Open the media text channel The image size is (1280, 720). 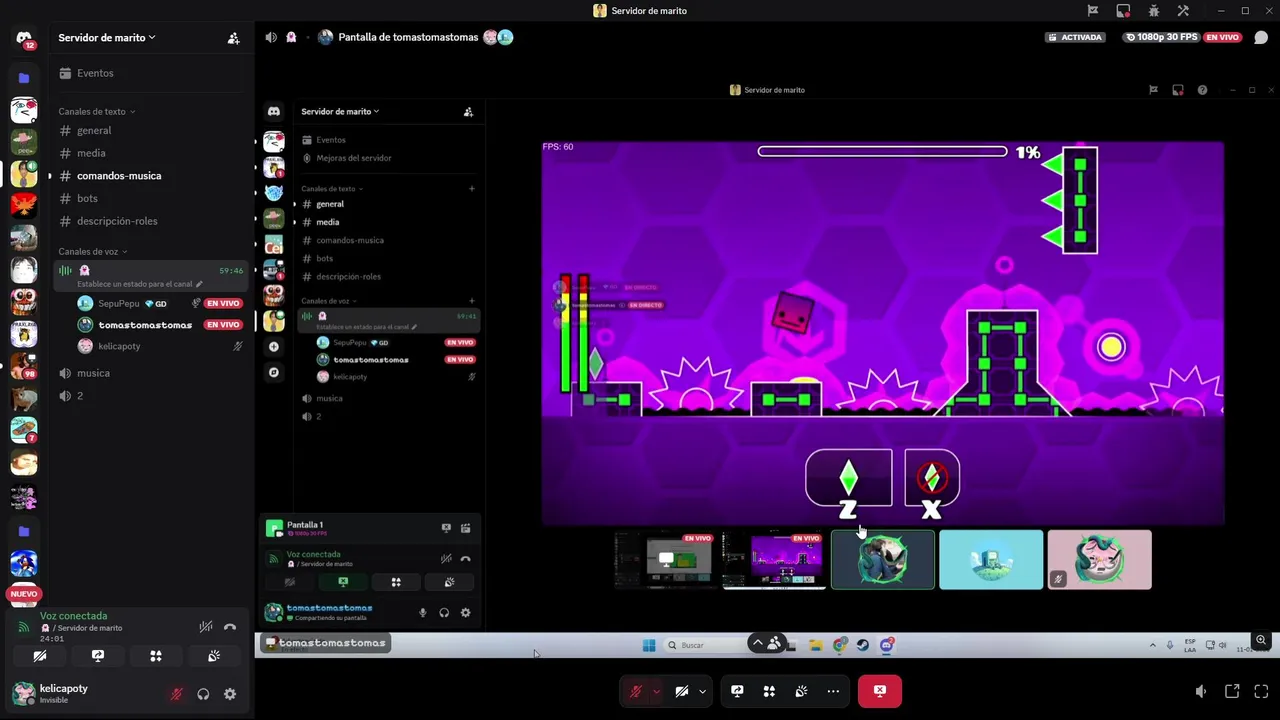pos(150,153)
